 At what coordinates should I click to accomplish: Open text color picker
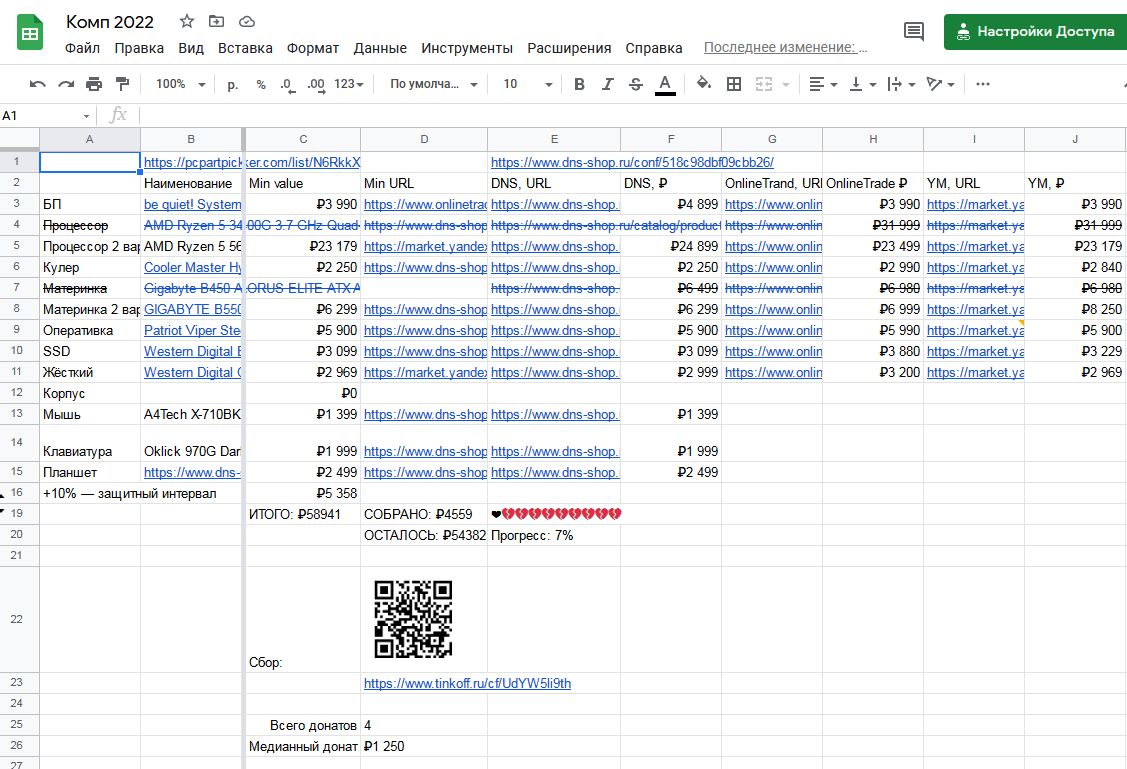click(666, 84)
